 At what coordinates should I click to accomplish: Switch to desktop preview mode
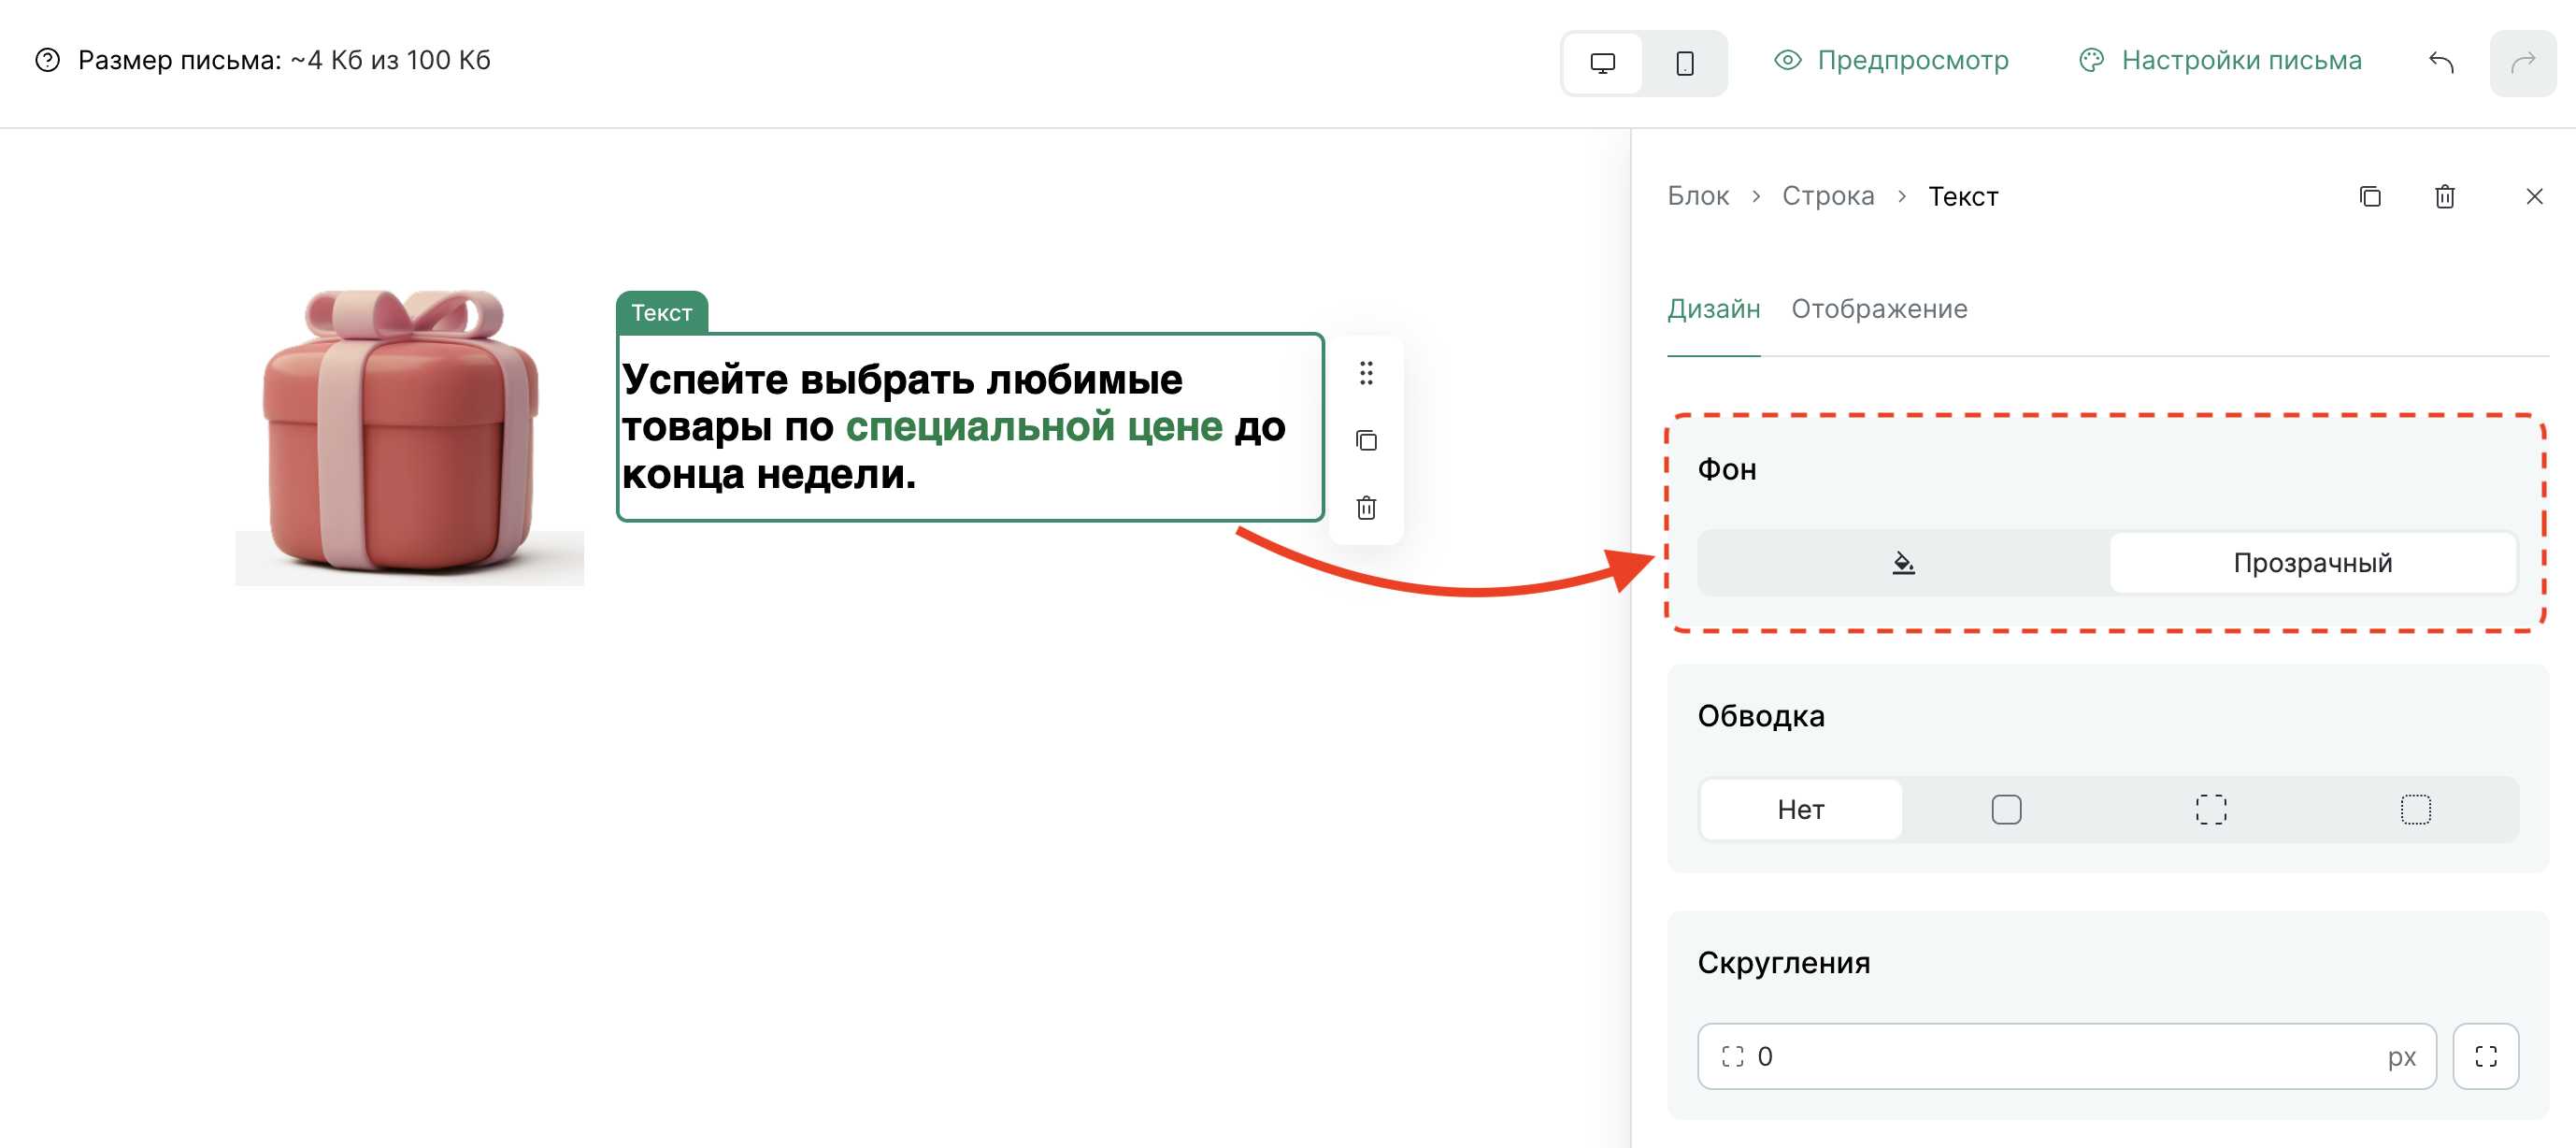pos(1602,63)
